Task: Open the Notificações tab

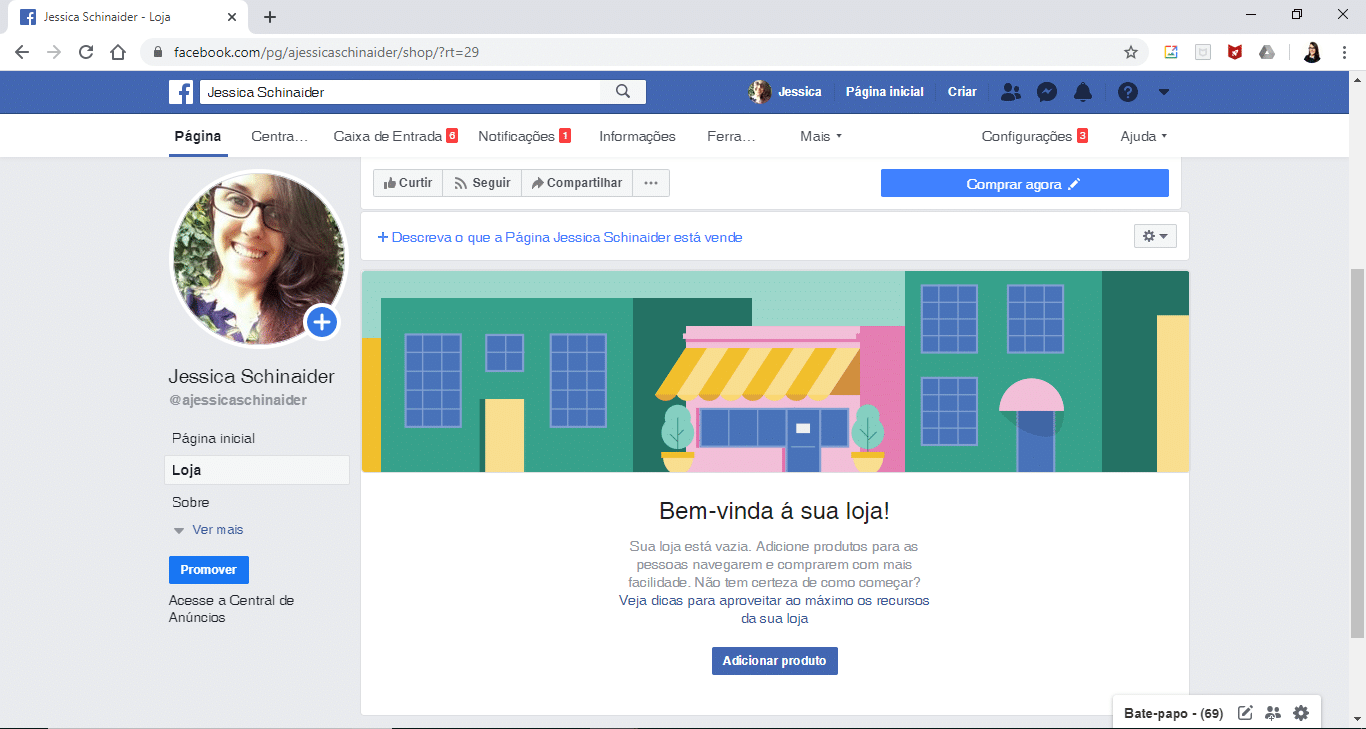Action: [524, 136]
